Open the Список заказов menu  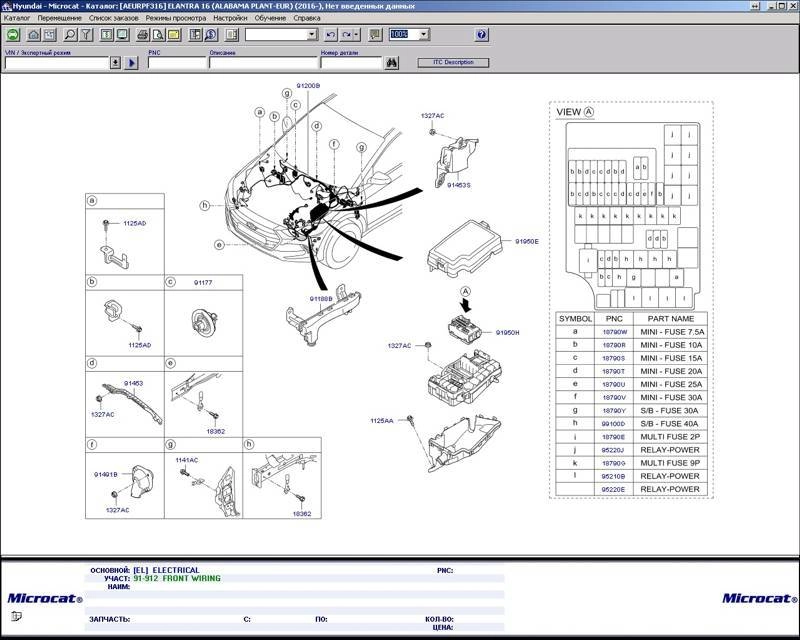click(114, 18)
